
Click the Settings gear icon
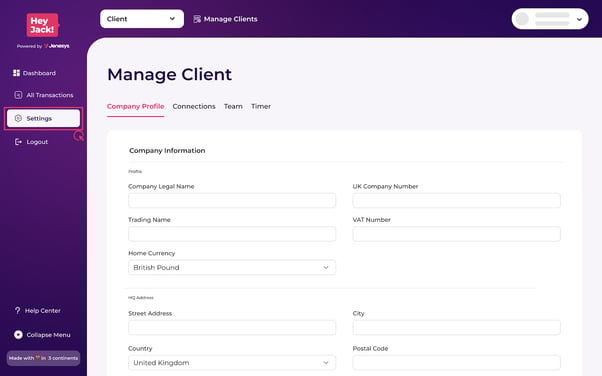[18, 118]
